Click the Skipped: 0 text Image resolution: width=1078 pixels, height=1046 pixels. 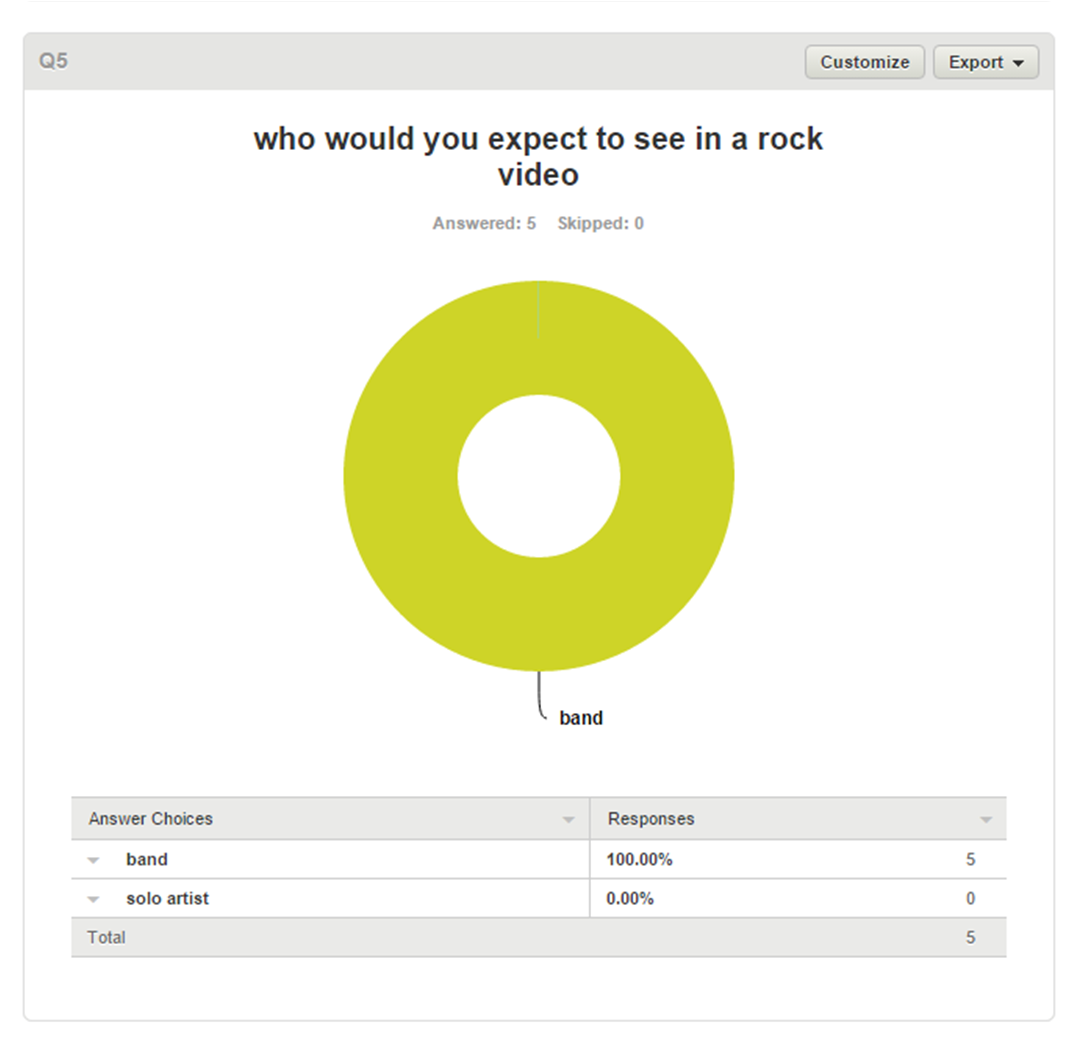click(600, 224)
